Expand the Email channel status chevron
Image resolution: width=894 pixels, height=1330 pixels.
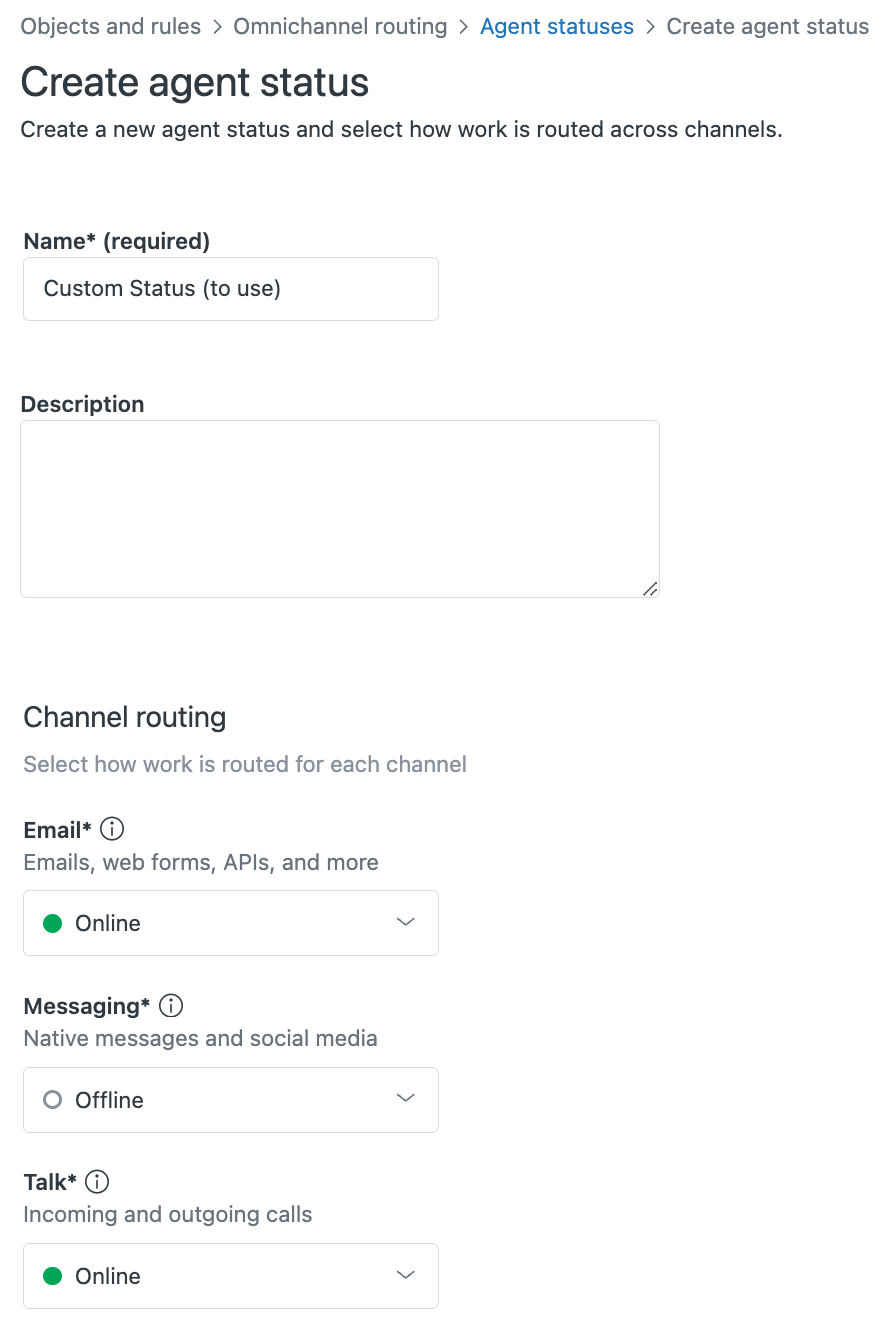click(x=405, y=922)
